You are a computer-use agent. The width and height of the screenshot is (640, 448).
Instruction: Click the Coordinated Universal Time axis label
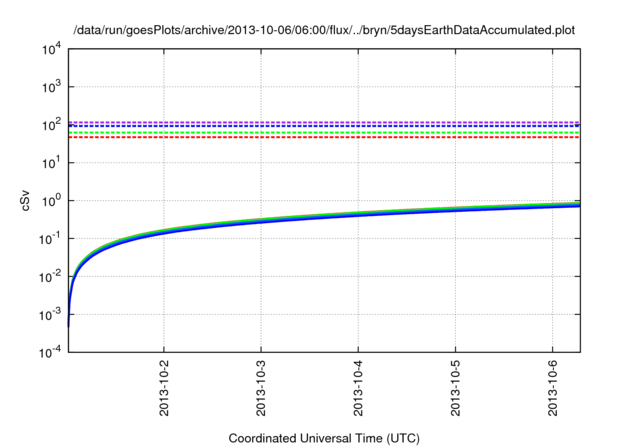pos(324,438)
